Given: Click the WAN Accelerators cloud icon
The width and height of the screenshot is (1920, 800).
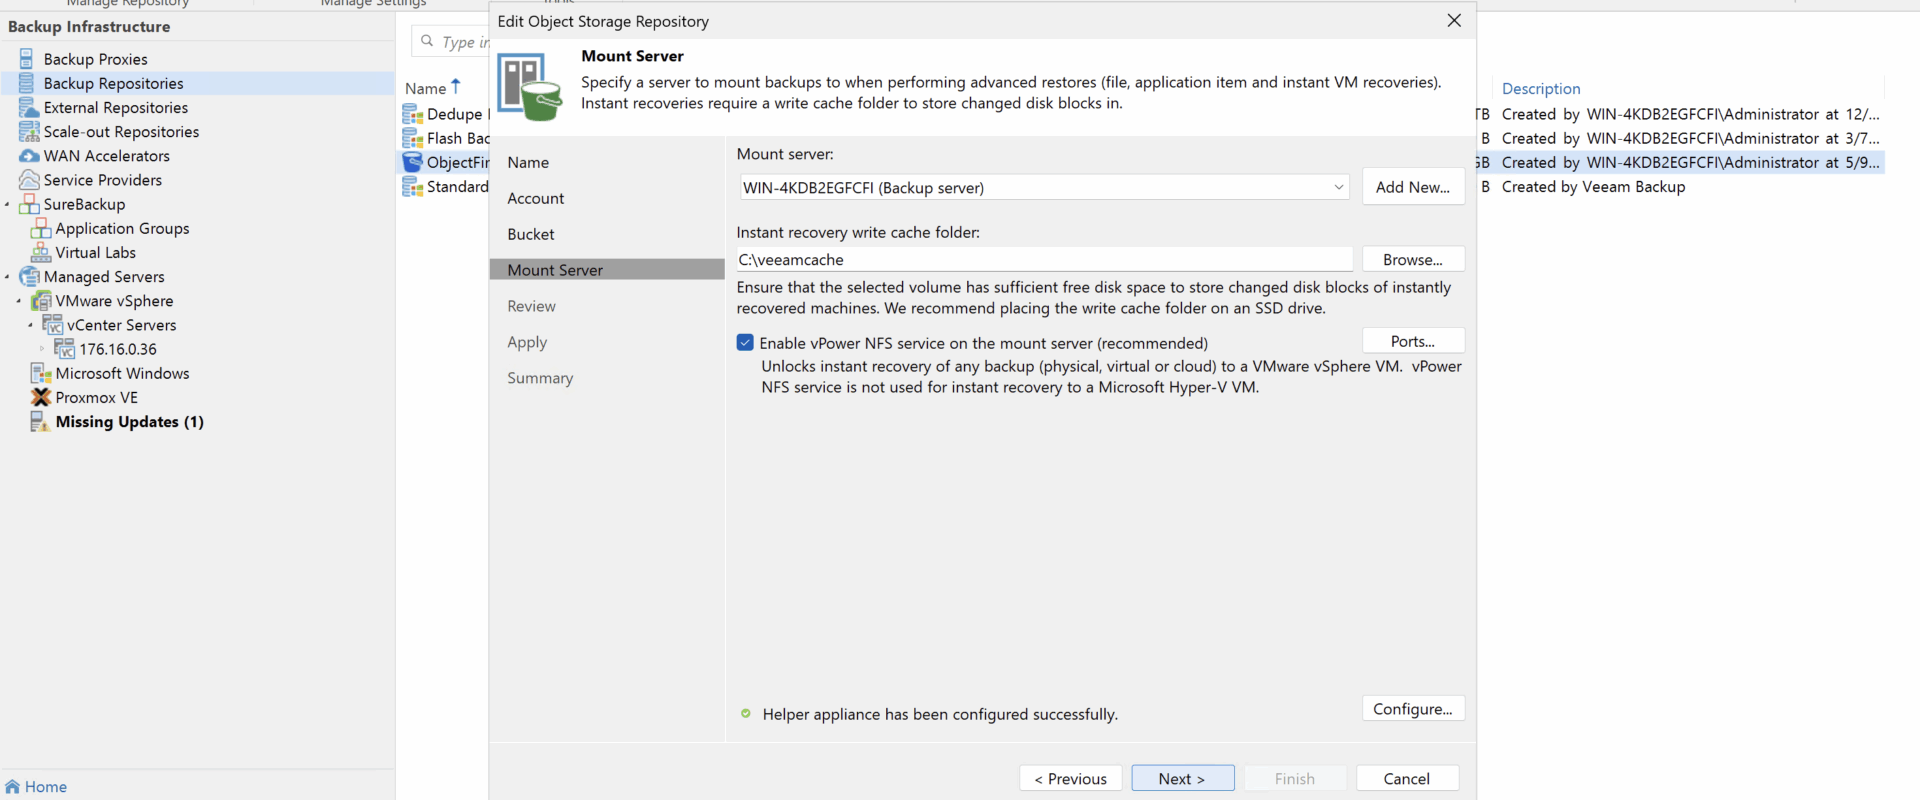Looking at the screenshot, I should [29, 156].
